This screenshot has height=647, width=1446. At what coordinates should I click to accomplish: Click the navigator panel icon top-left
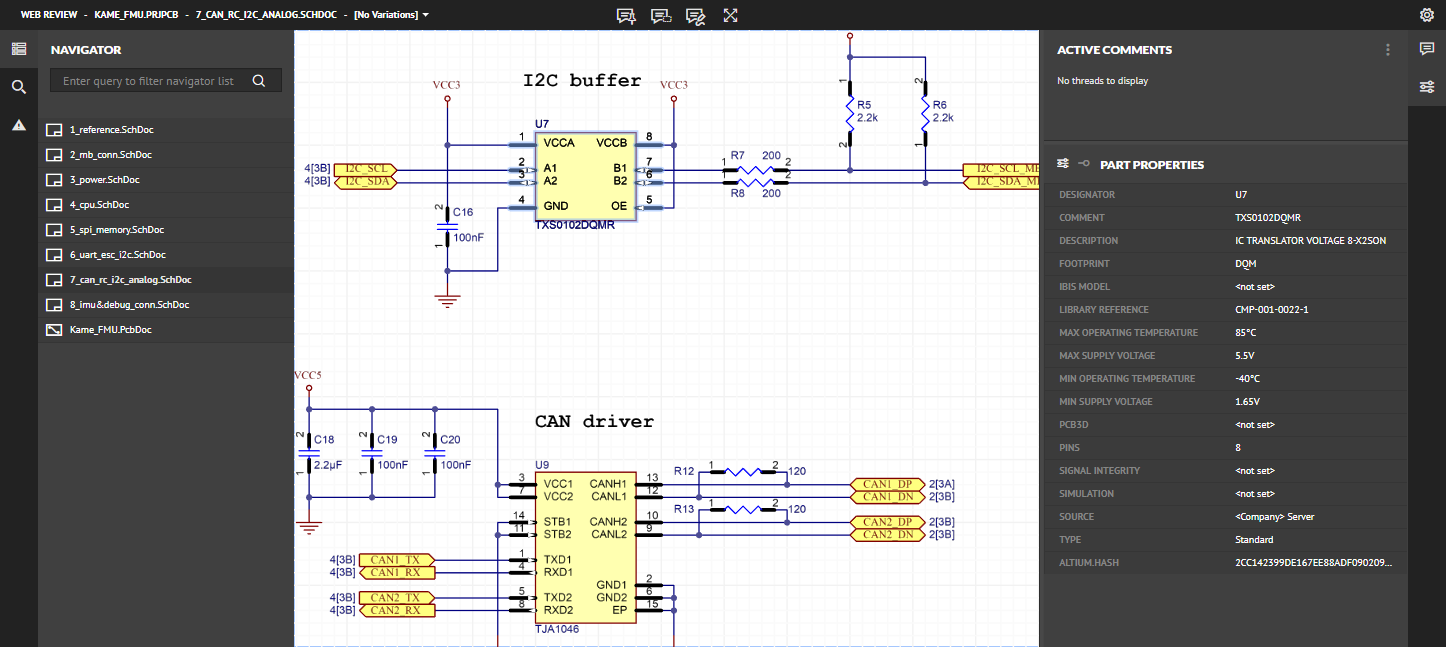coord(18,48)
